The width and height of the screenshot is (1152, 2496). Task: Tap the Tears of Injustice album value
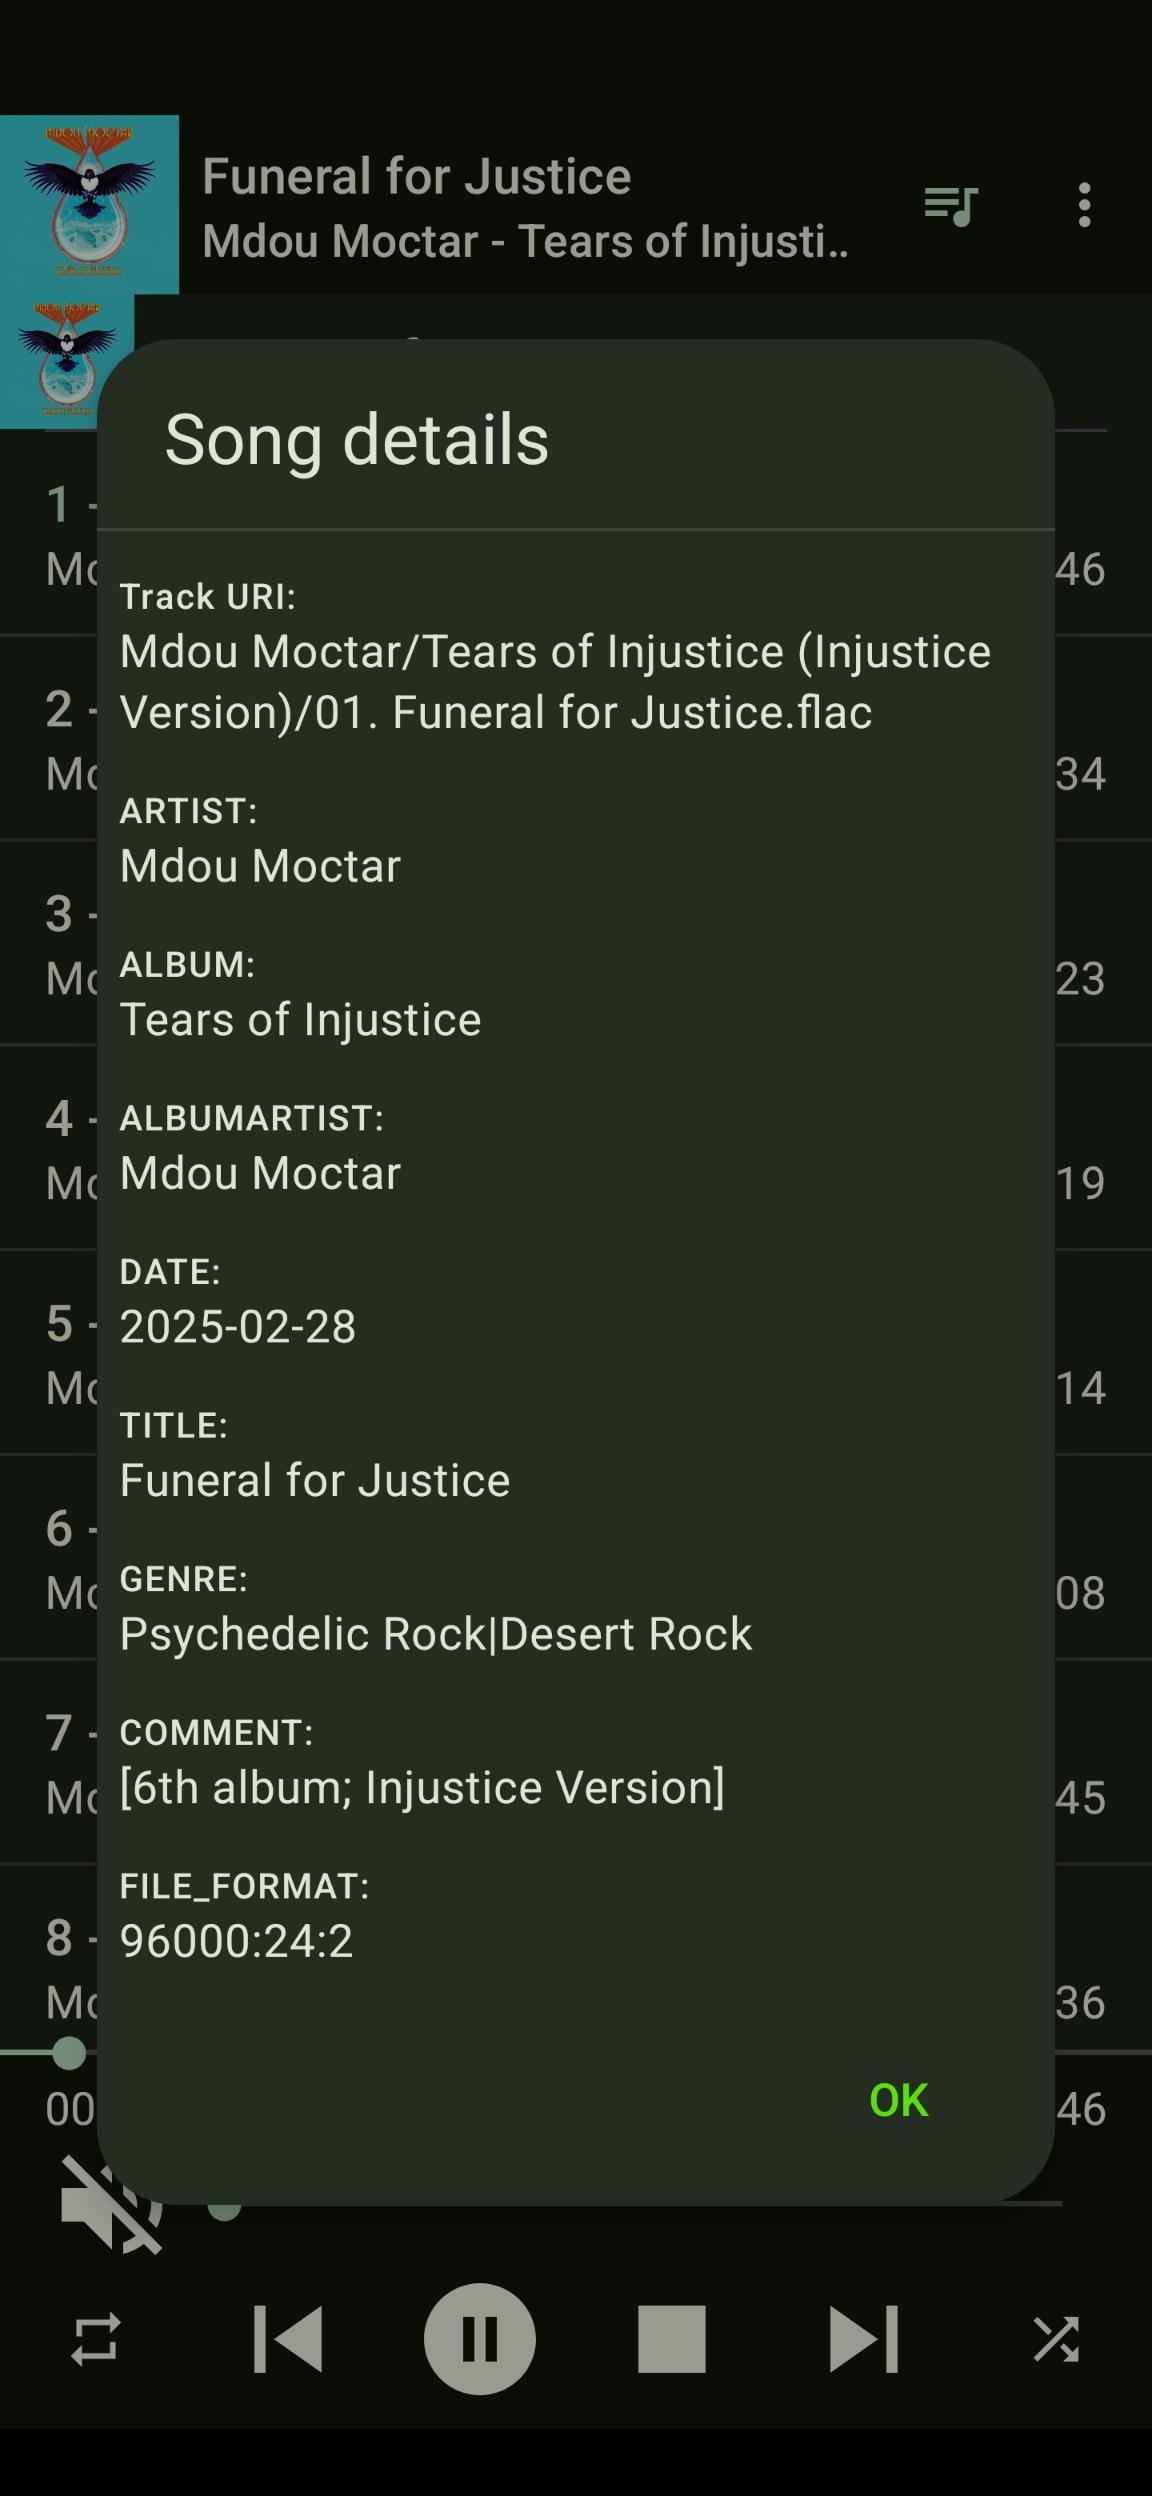[301, 1019]
